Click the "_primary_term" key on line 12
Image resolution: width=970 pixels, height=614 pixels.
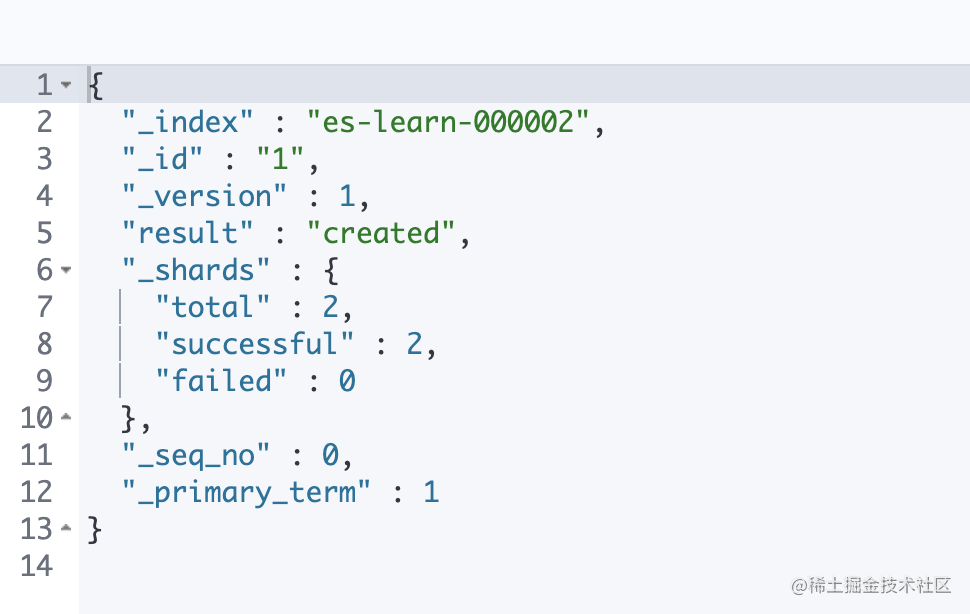point(246,493)
